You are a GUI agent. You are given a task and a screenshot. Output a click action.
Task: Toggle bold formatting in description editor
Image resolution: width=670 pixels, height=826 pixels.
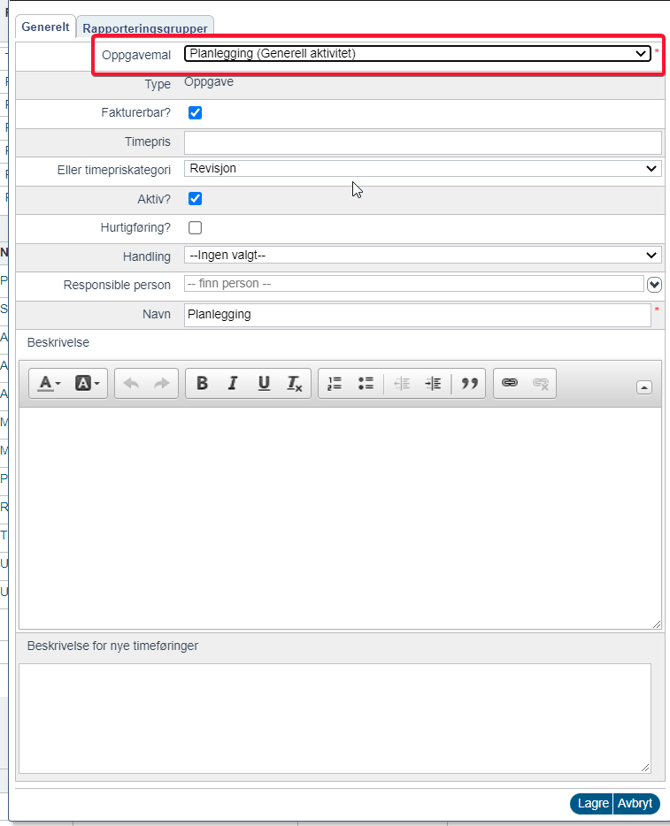(202, 384)
